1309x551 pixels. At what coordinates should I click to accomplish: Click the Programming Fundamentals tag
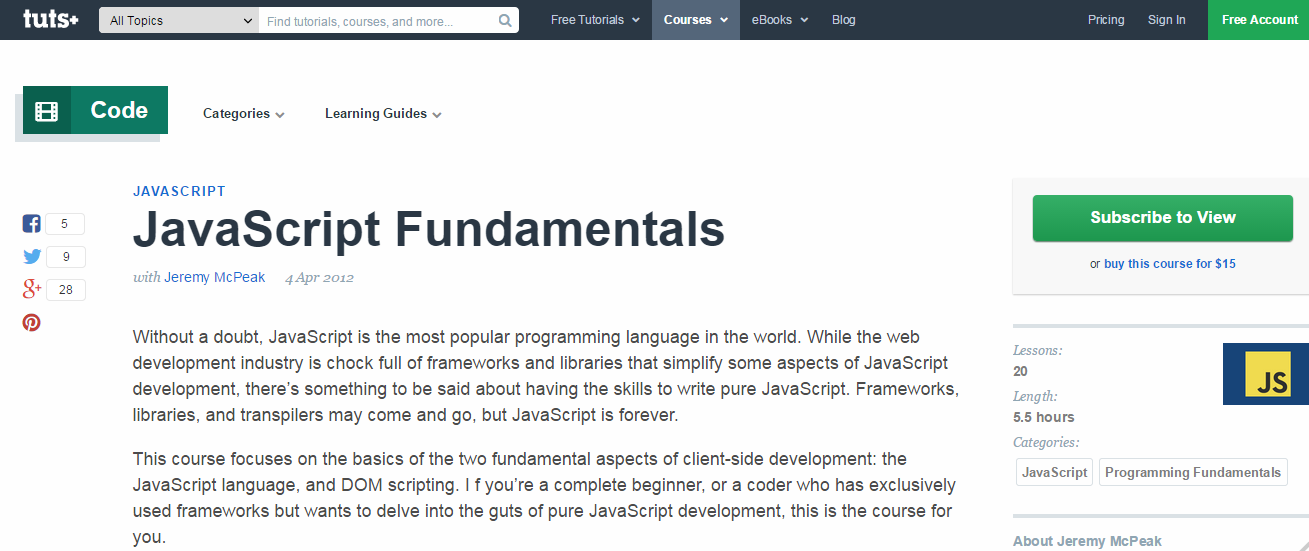[x=1193, y=472]
